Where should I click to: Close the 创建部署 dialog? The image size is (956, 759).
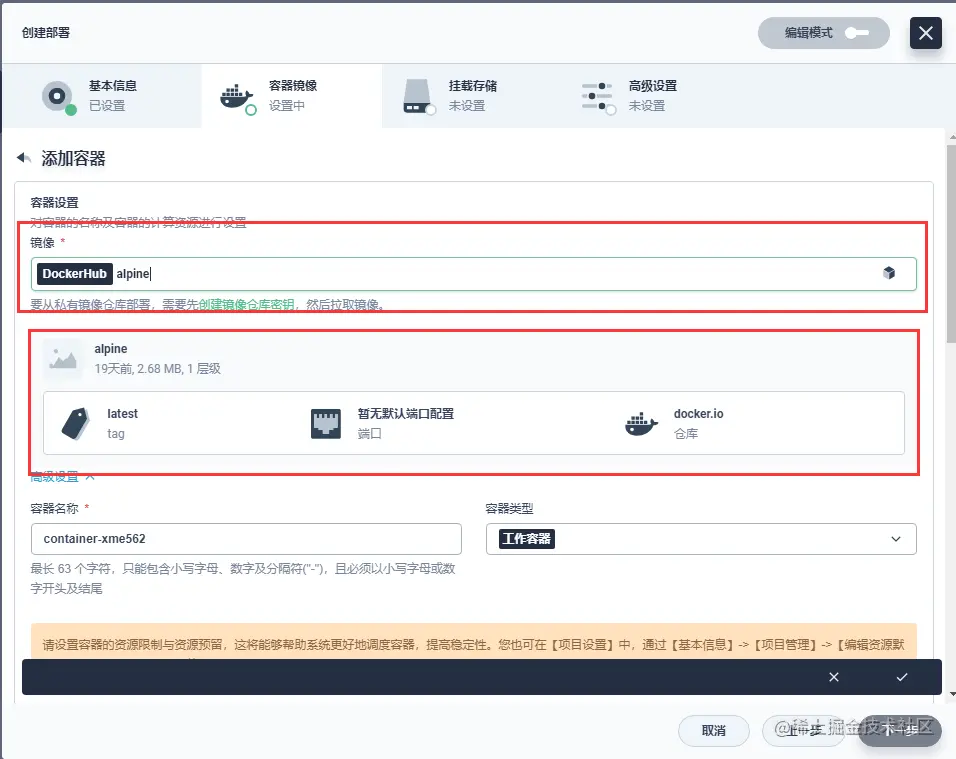pos(926,33)
